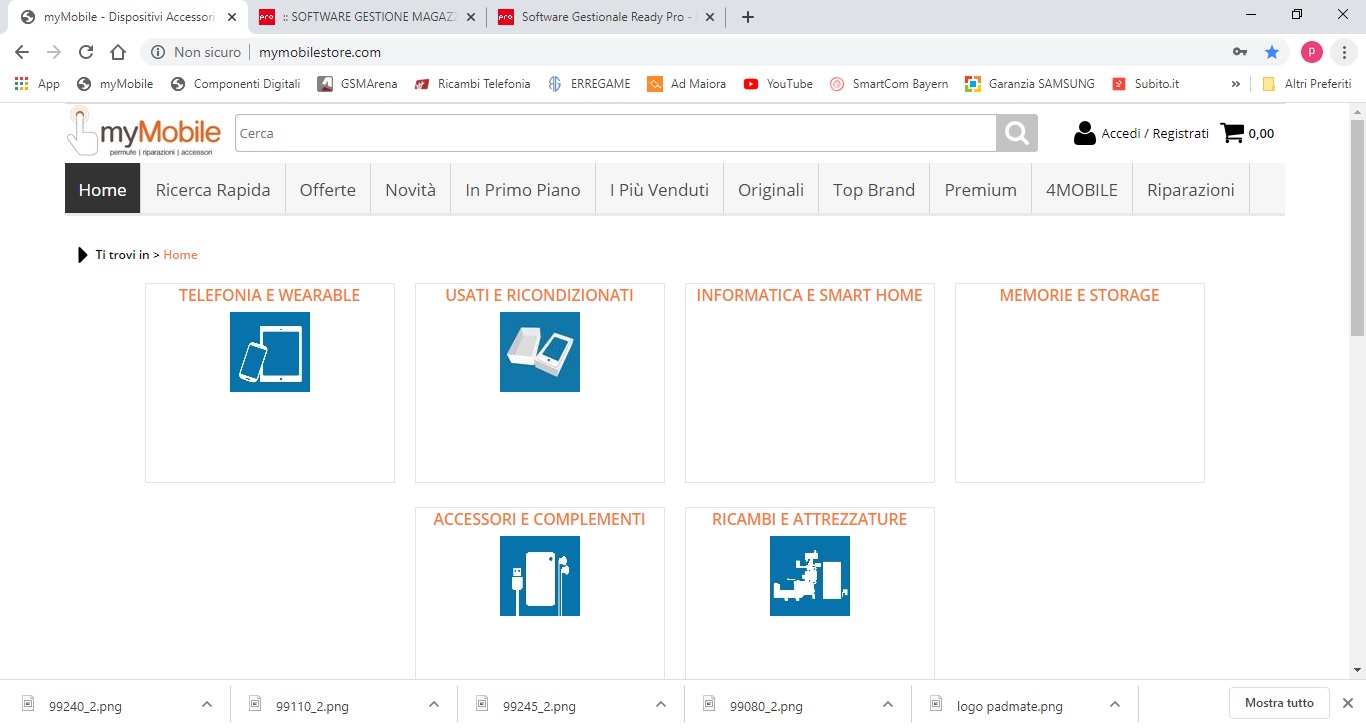
Task: Expand options for 99110_2.png download
Action: (x=434, y=704)
